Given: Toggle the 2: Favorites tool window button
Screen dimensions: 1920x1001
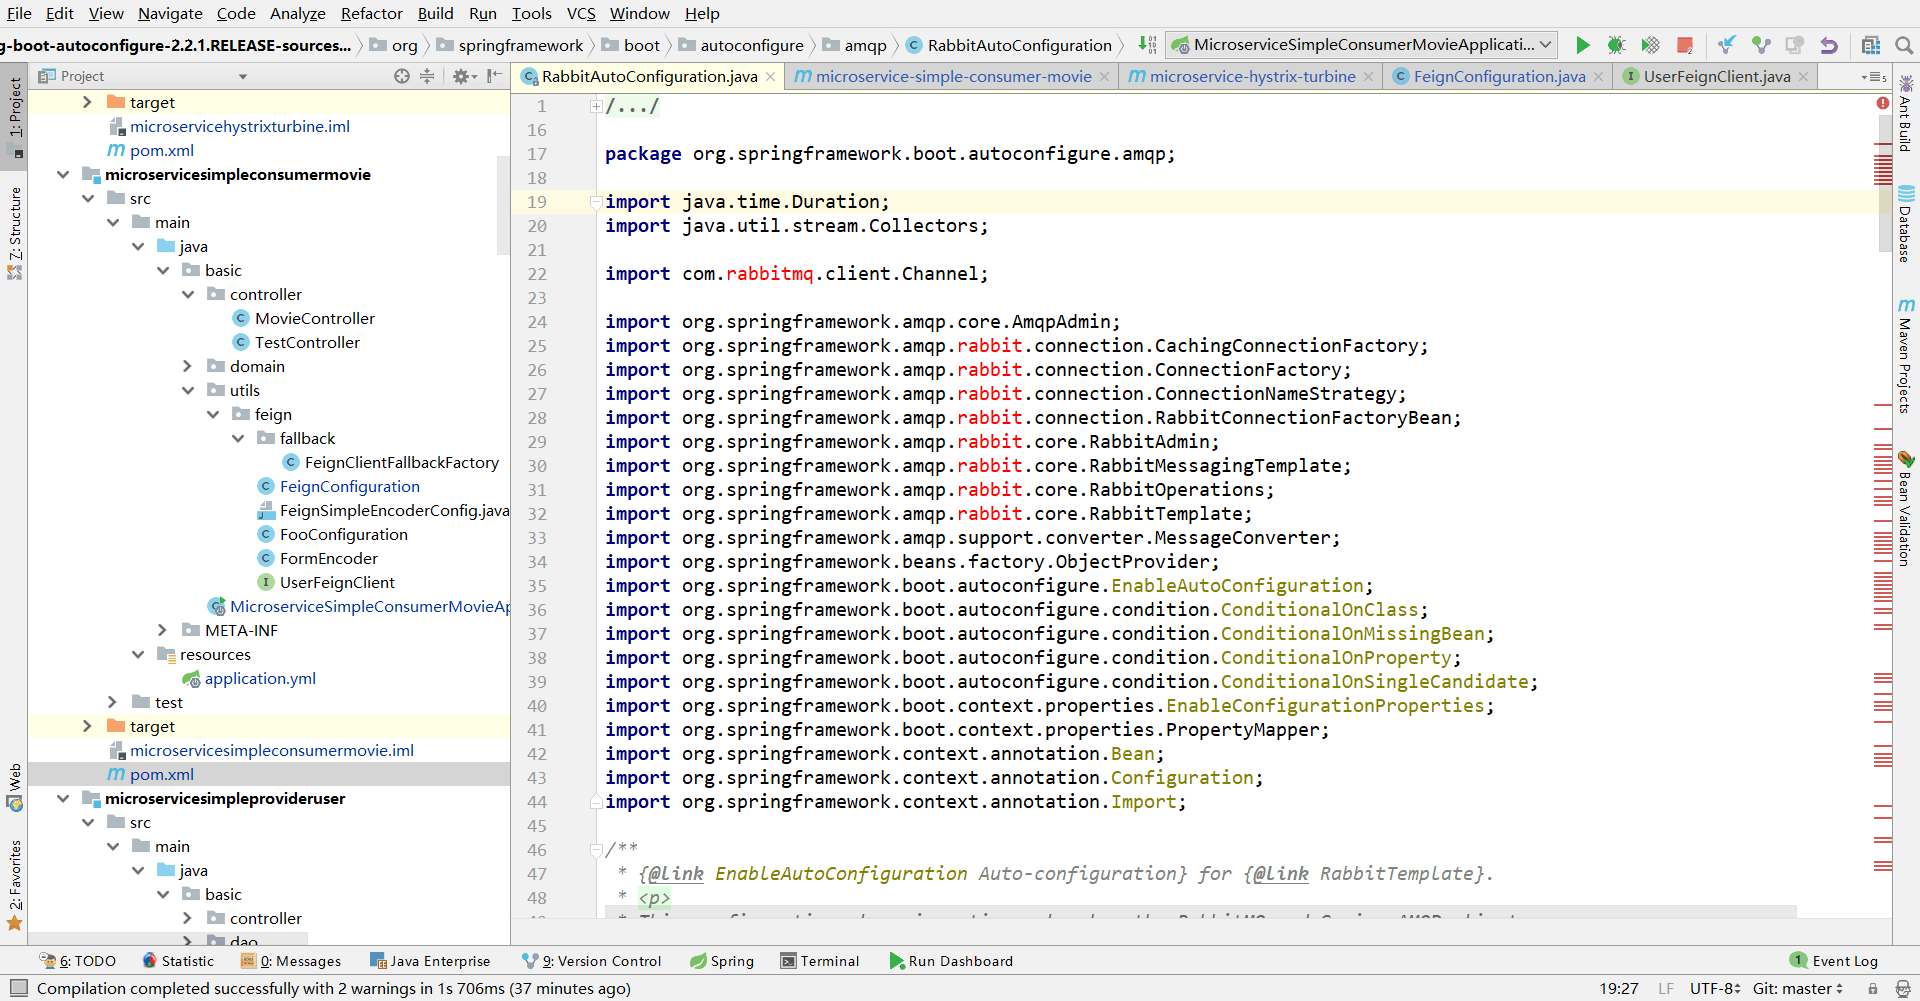Looking at the screenshot, I should 14,885.
